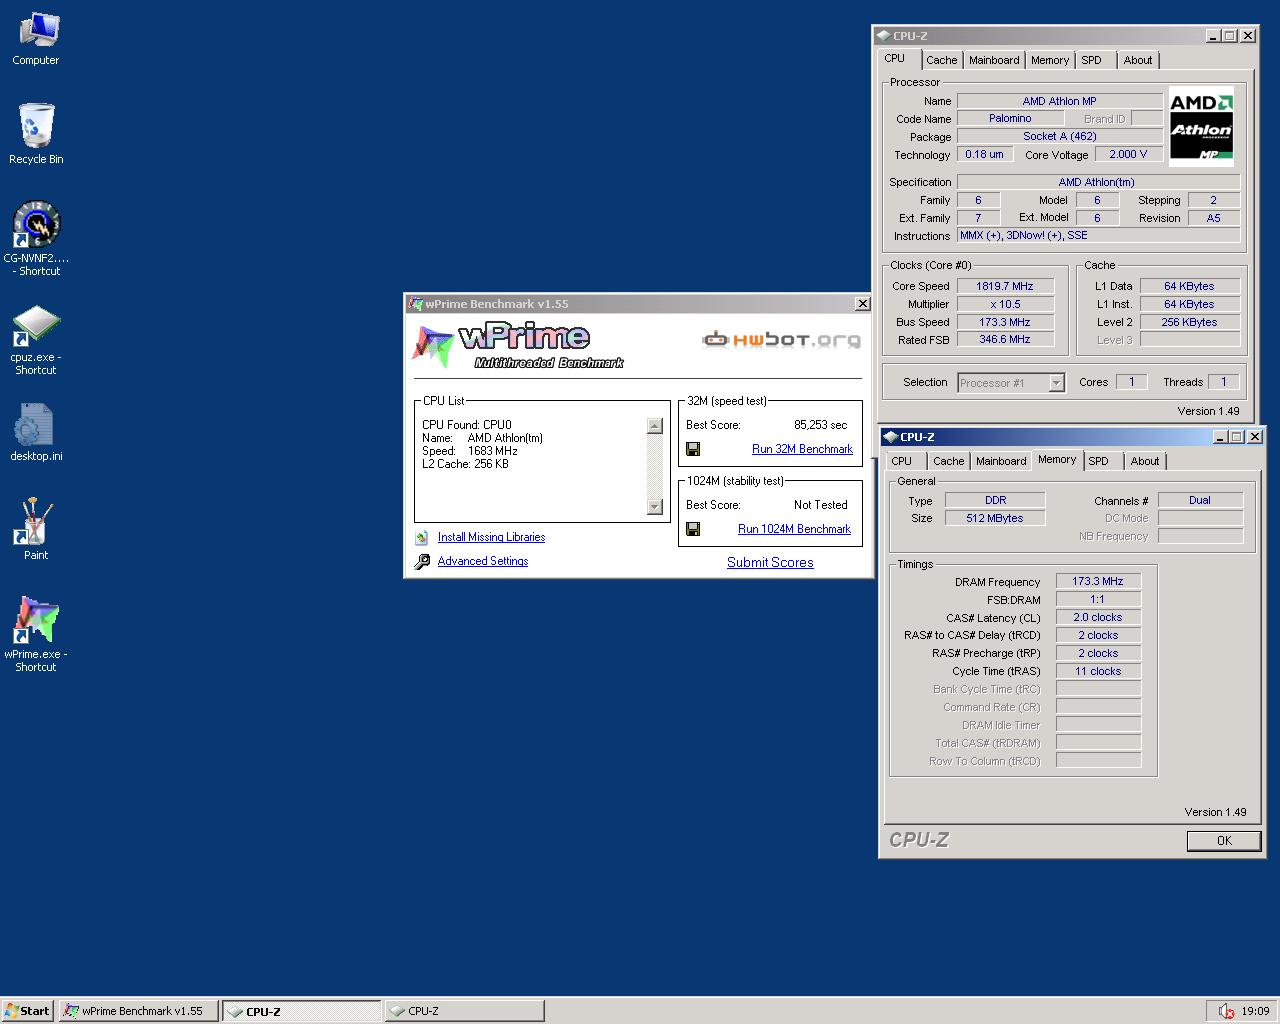
Task: Minimize the lower CPU-Z memory window
Action: (x=1220, y=437)
